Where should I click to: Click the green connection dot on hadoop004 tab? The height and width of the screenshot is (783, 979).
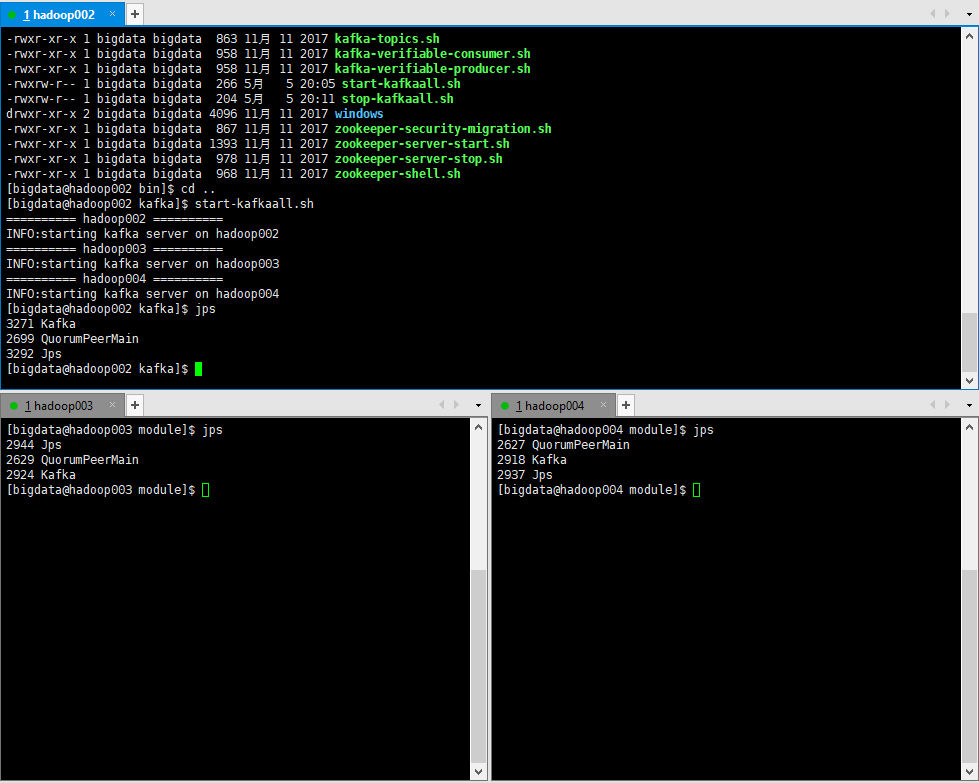tap(504, 406)
